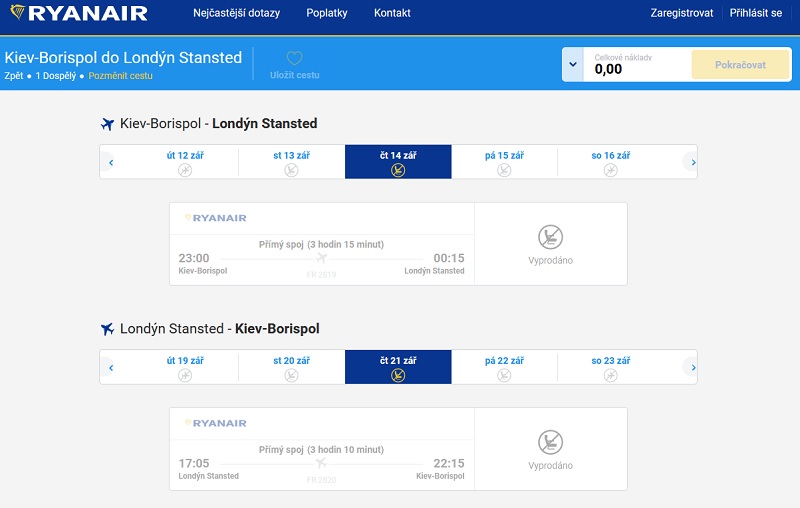Click the heart icon to save trip
800x508 pixels.
coord(294,58)
